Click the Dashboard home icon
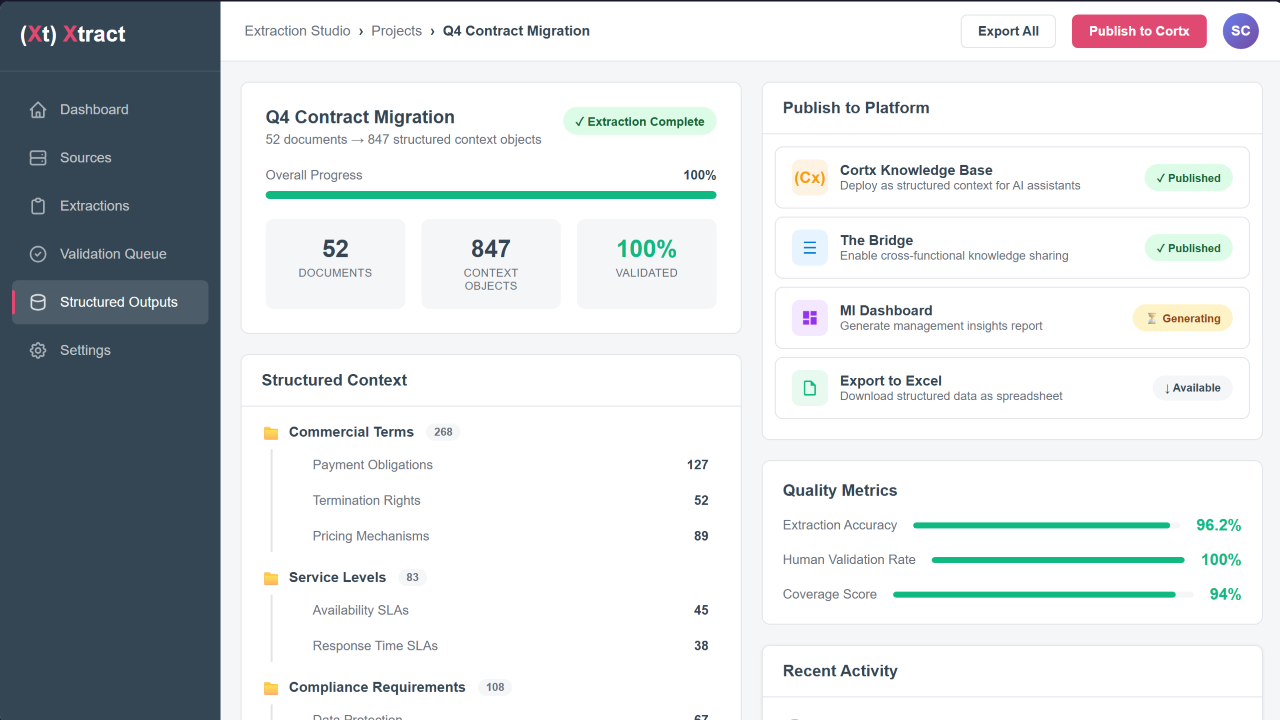This screenshot has width=1280, height=720. [x=38, y=110]
